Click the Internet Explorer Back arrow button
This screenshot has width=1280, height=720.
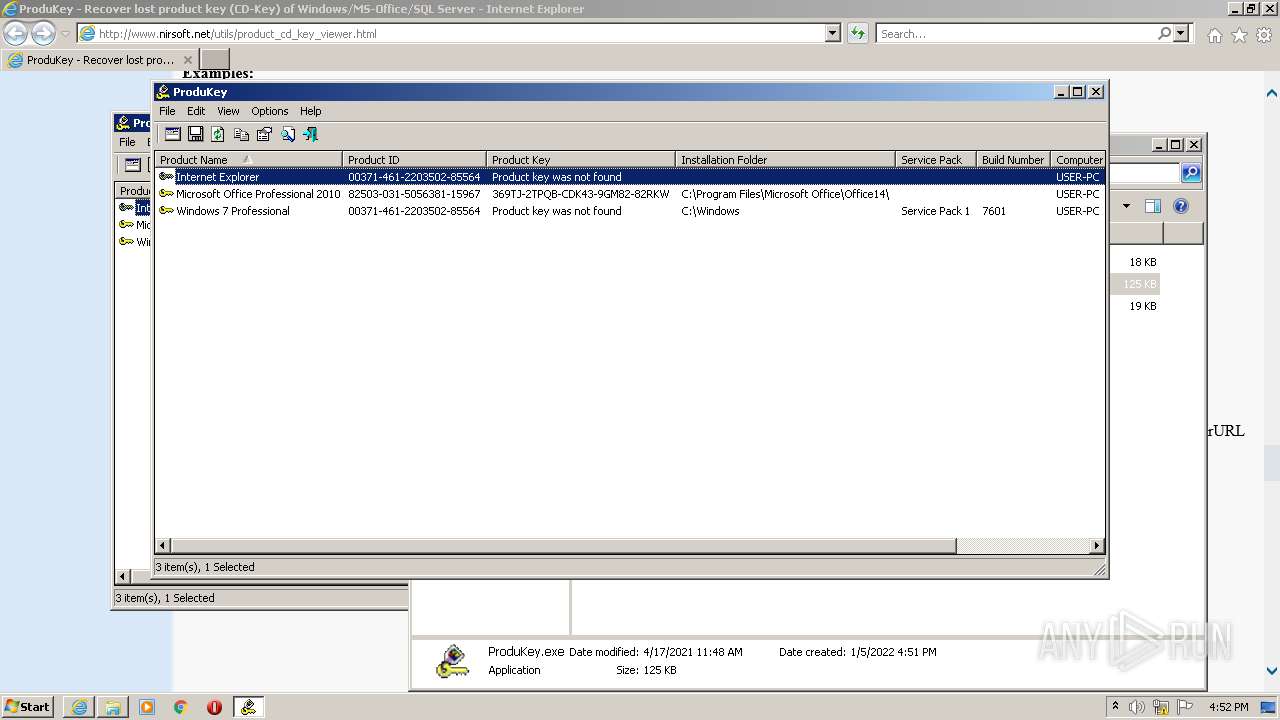[15, 33]
